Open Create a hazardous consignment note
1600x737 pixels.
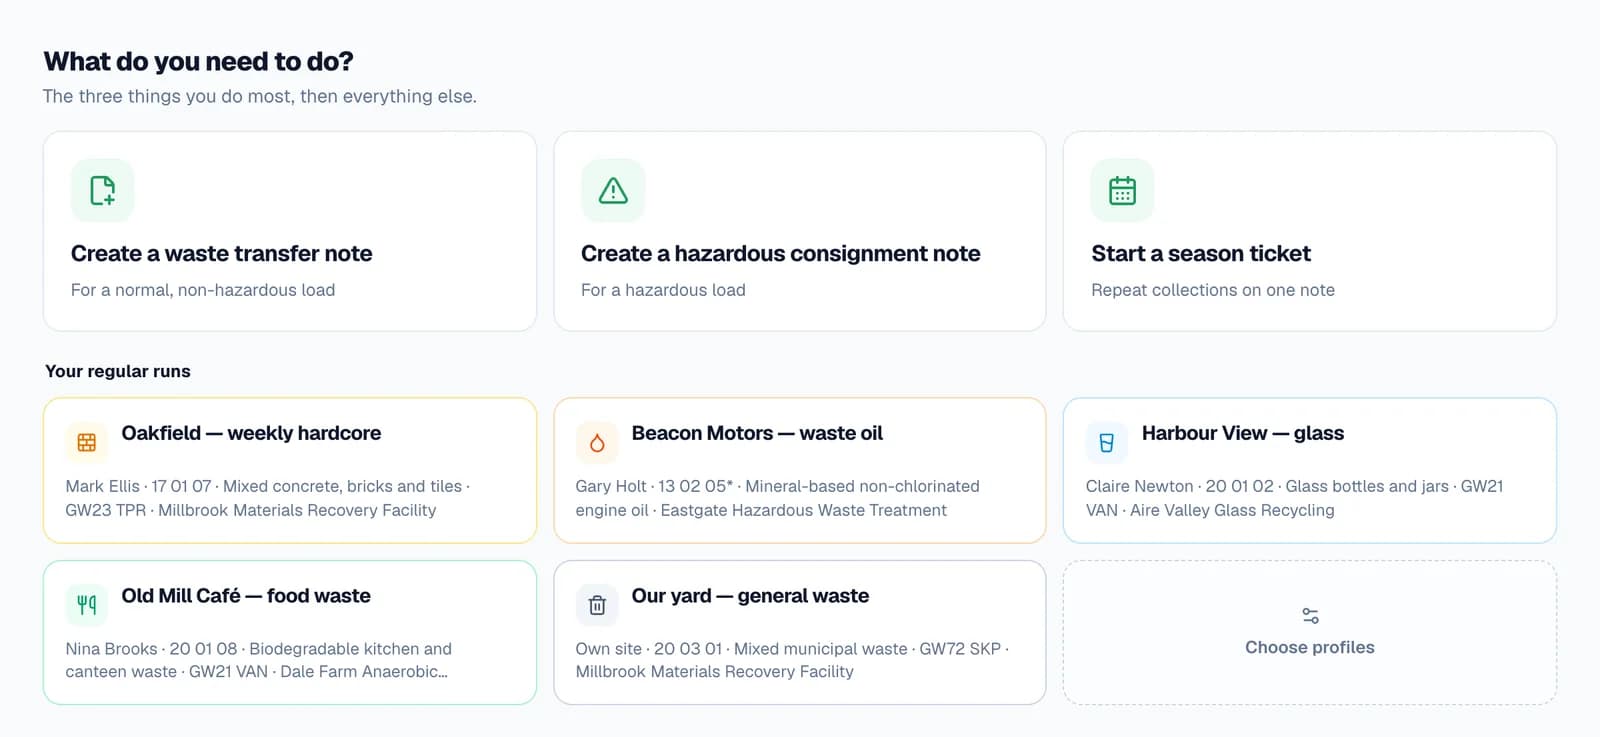pyautogui.click(x=800, y=231)
